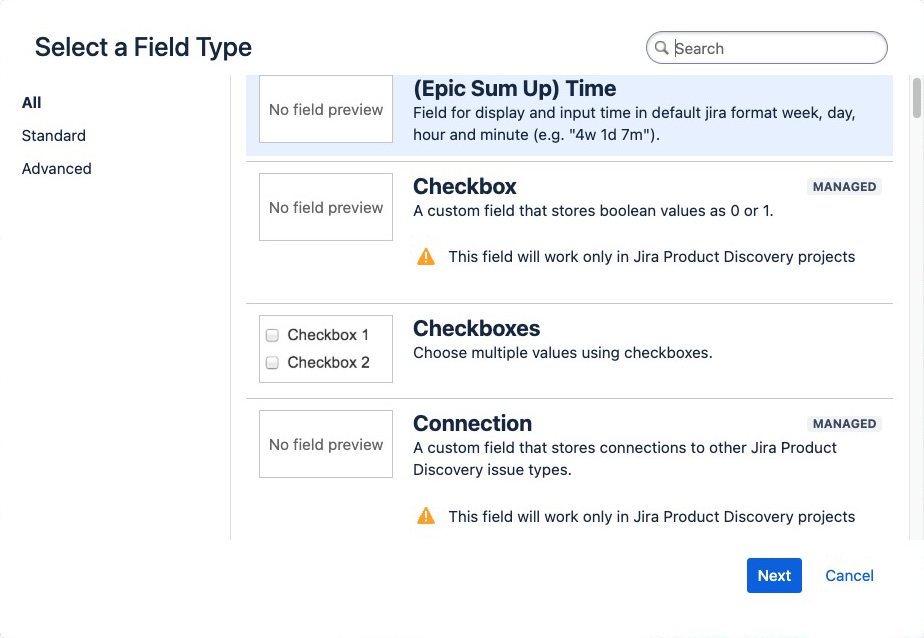Filter by Standard field types
Viewport: 924px width, 638px height.
[54, 136]
